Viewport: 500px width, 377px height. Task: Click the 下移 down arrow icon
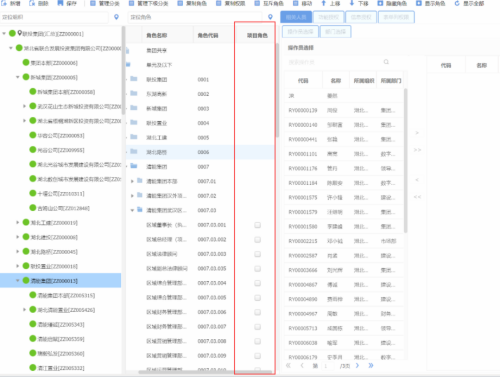352,3
